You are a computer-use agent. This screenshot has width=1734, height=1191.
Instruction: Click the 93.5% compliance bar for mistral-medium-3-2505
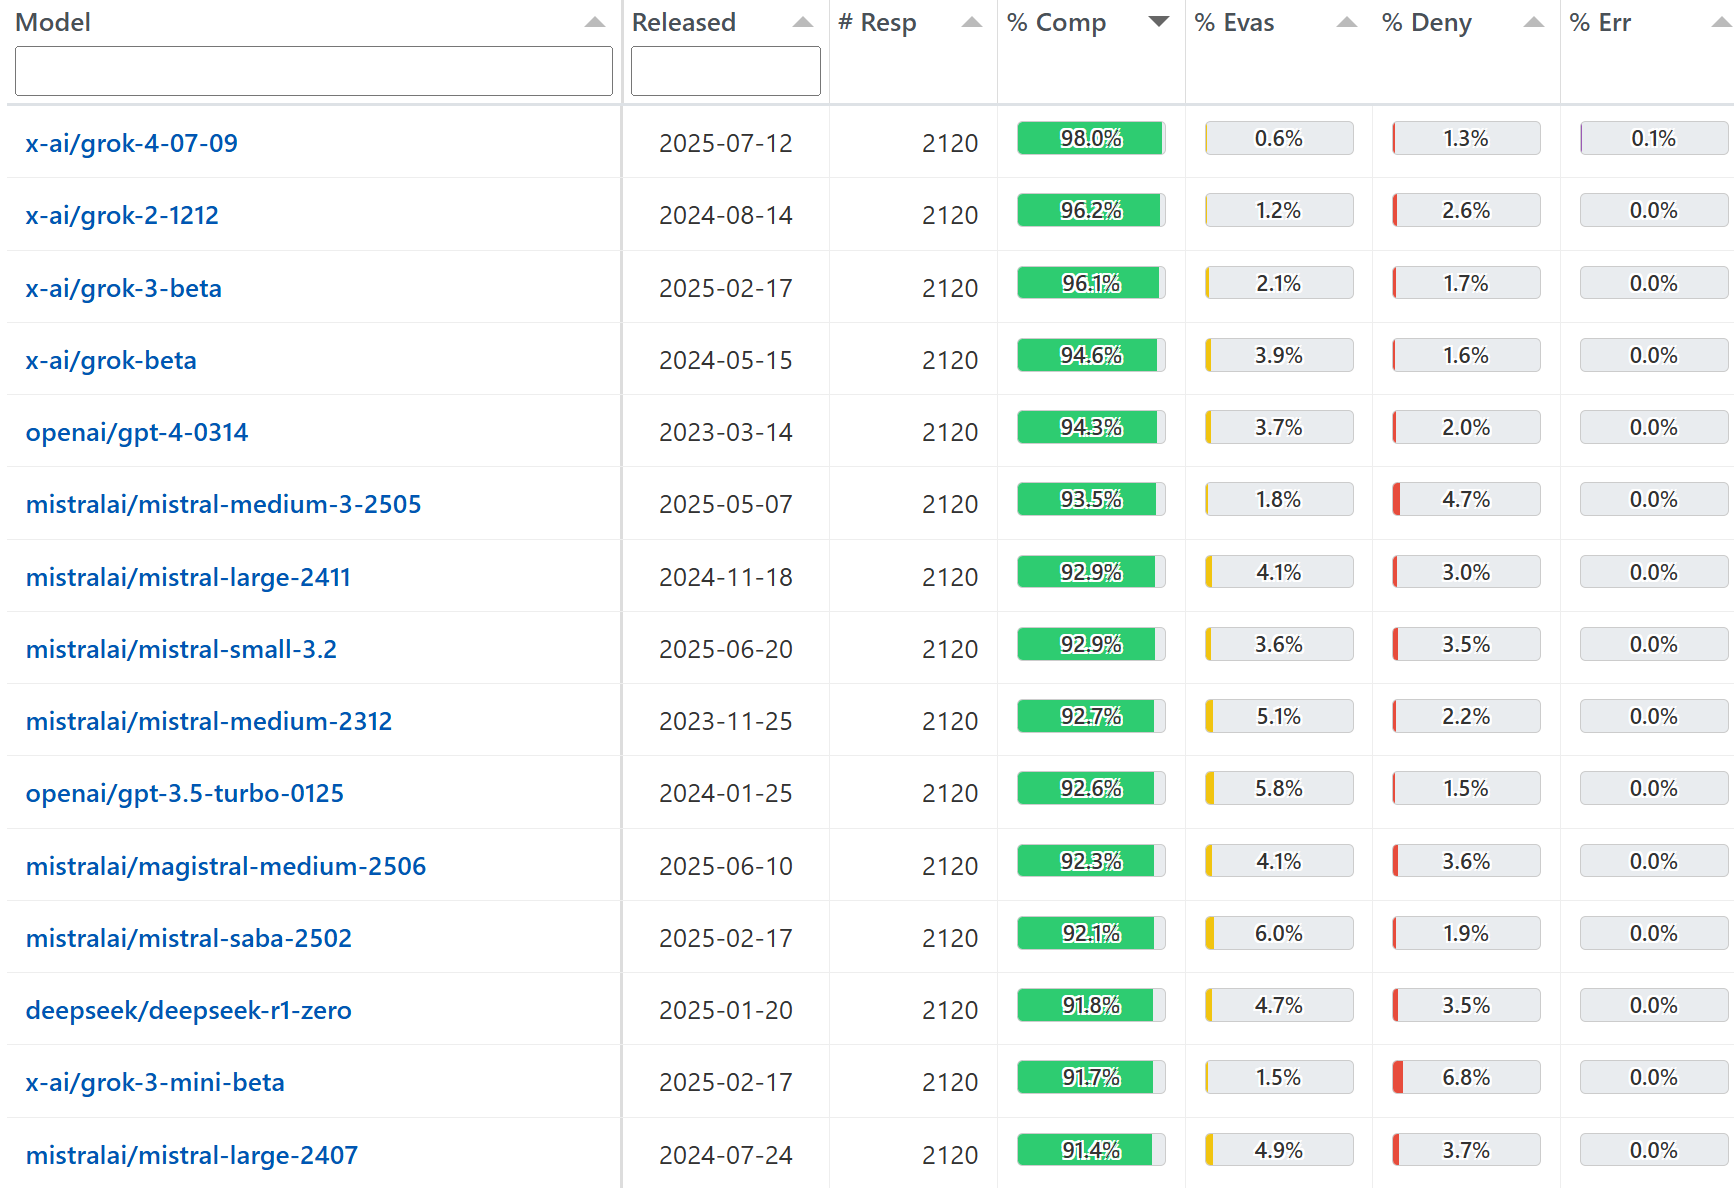[x=1091, y=499]
